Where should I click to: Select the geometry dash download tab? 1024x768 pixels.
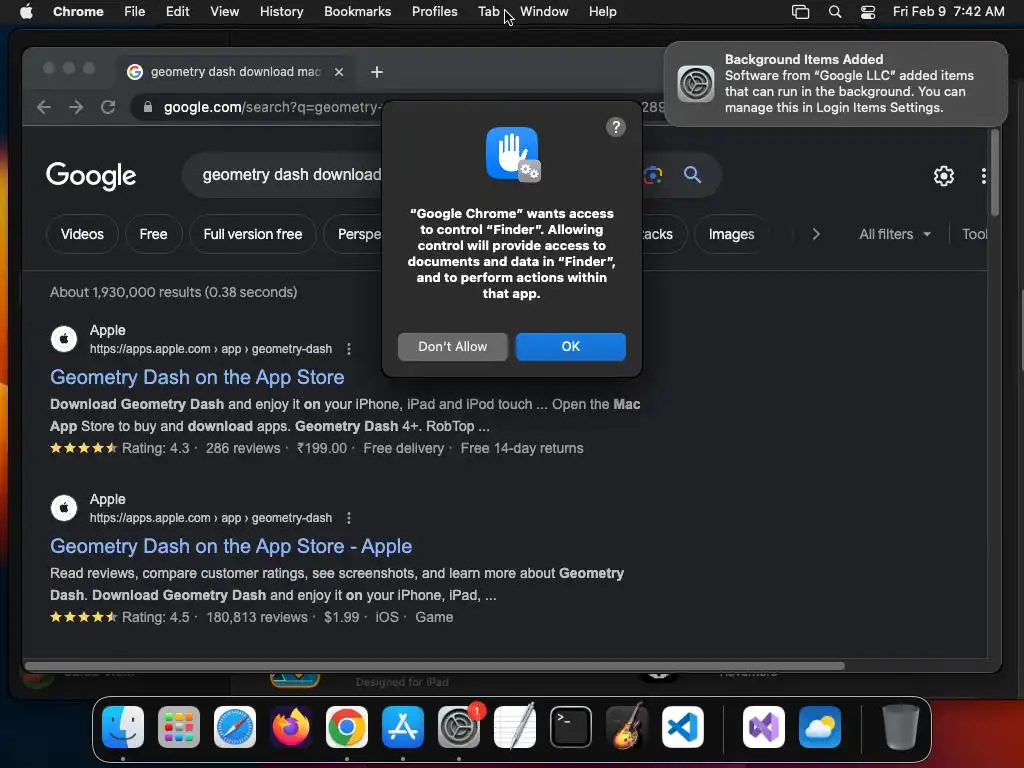coord(236,72)
